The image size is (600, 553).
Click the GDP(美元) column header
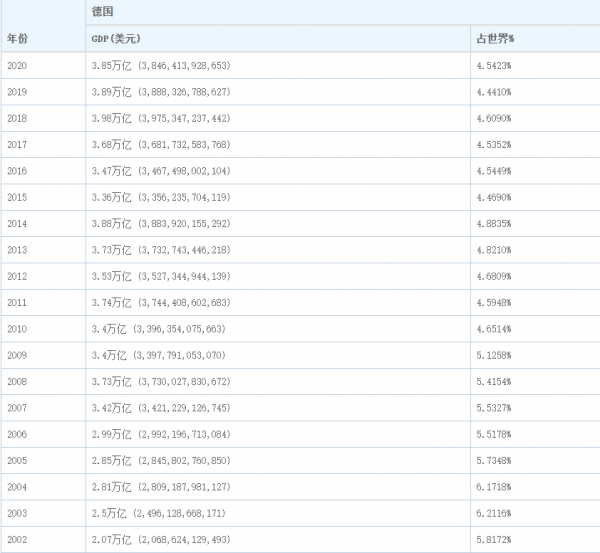pyautogui.click(x=119, y=39)
